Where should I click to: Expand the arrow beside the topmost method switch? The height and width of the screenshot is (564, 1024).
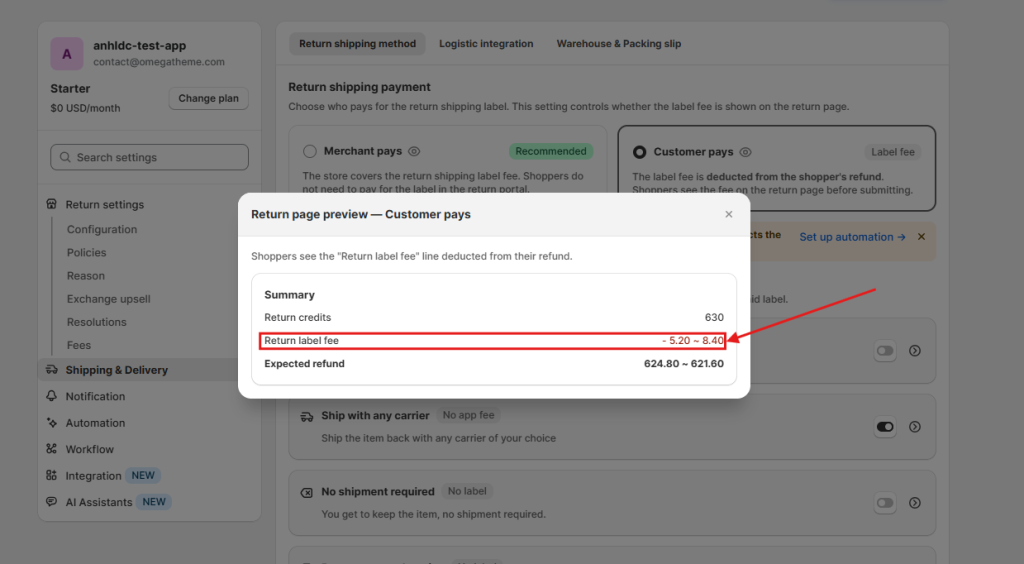(x=915, y=351)
